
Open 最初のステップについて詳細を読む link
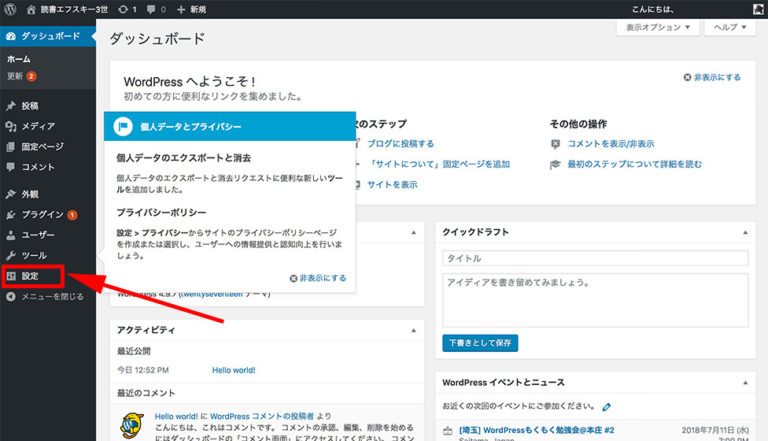coord(634,164)
